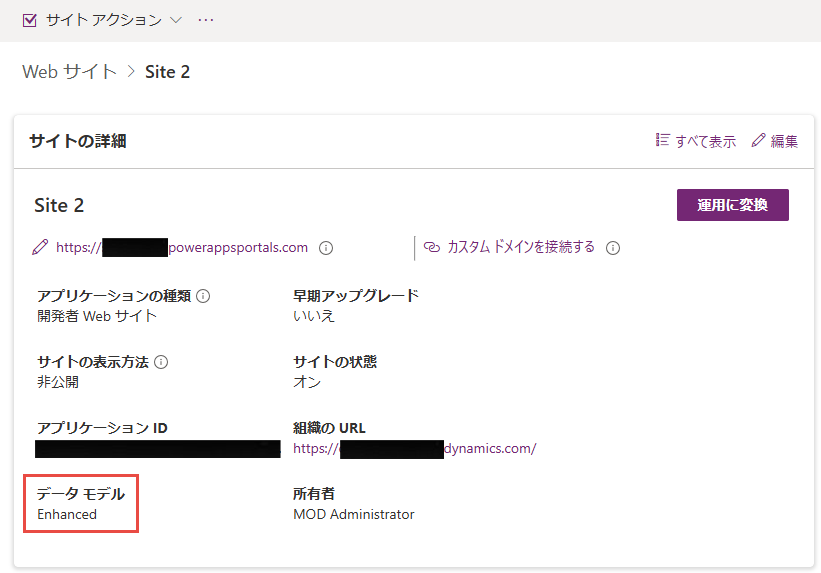Open the powerappsportals.com site link
821x573 pixels.
tap(182, 247)
